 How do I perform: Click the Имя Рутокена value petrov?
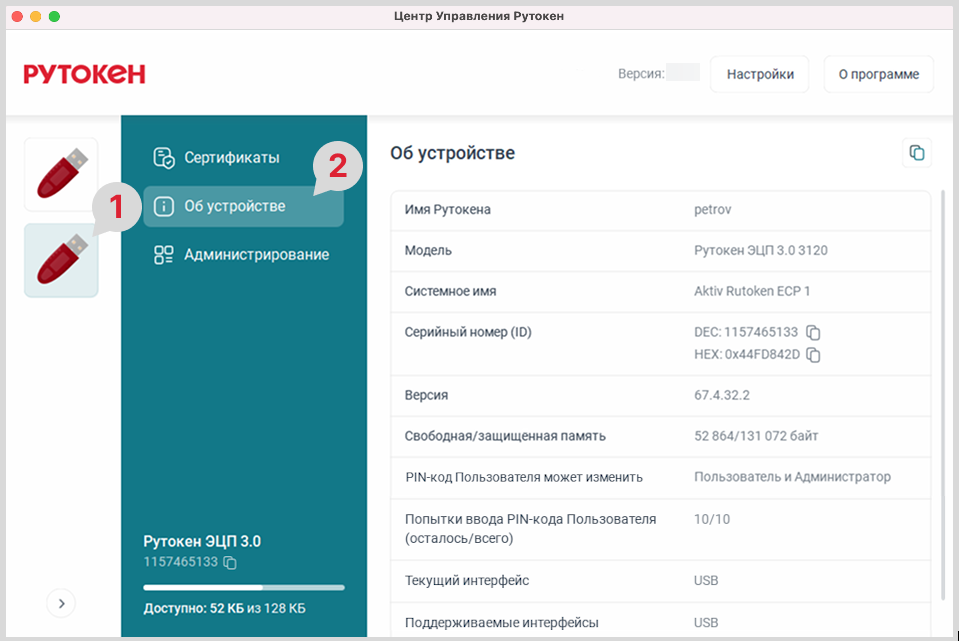[712, 210]
